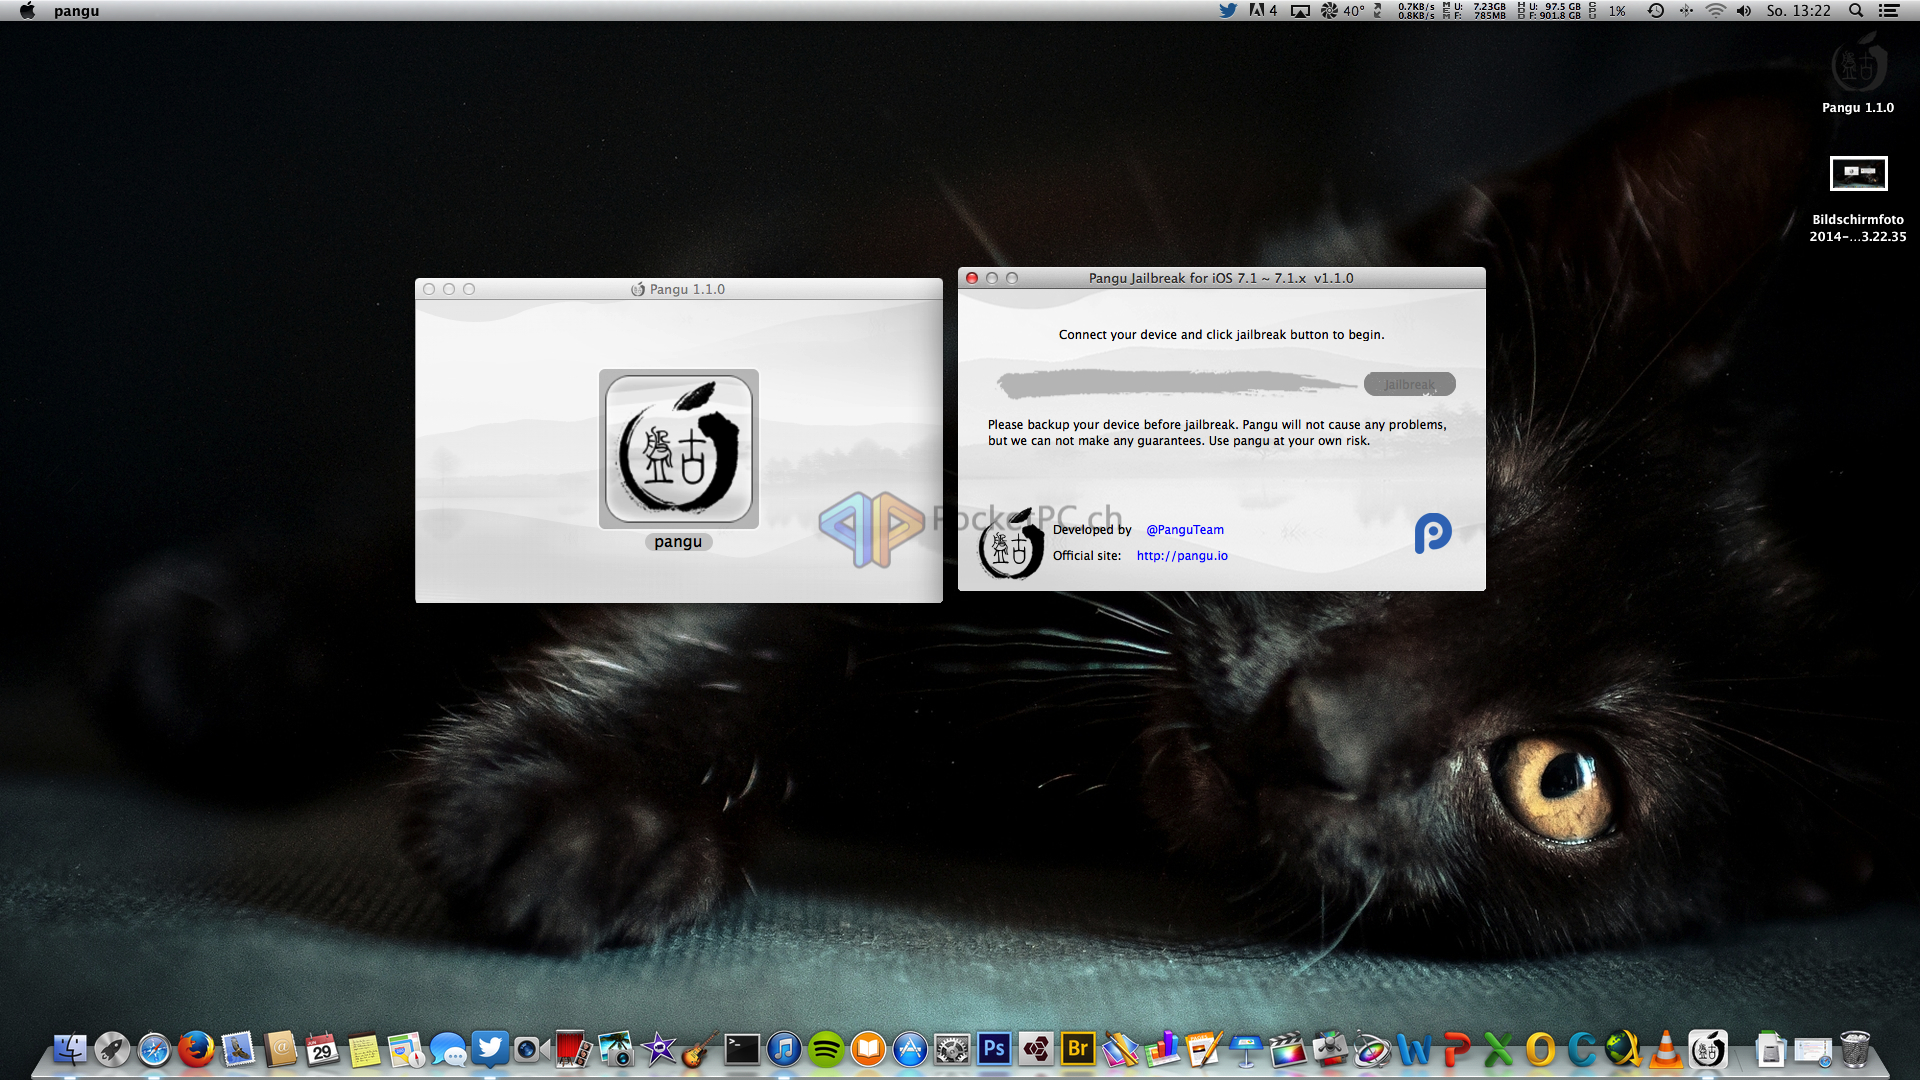The height and width of the screenshot is (1080, 1920).
Task: Select the pangu app icon in disk image window
Action: pos(679,449)
